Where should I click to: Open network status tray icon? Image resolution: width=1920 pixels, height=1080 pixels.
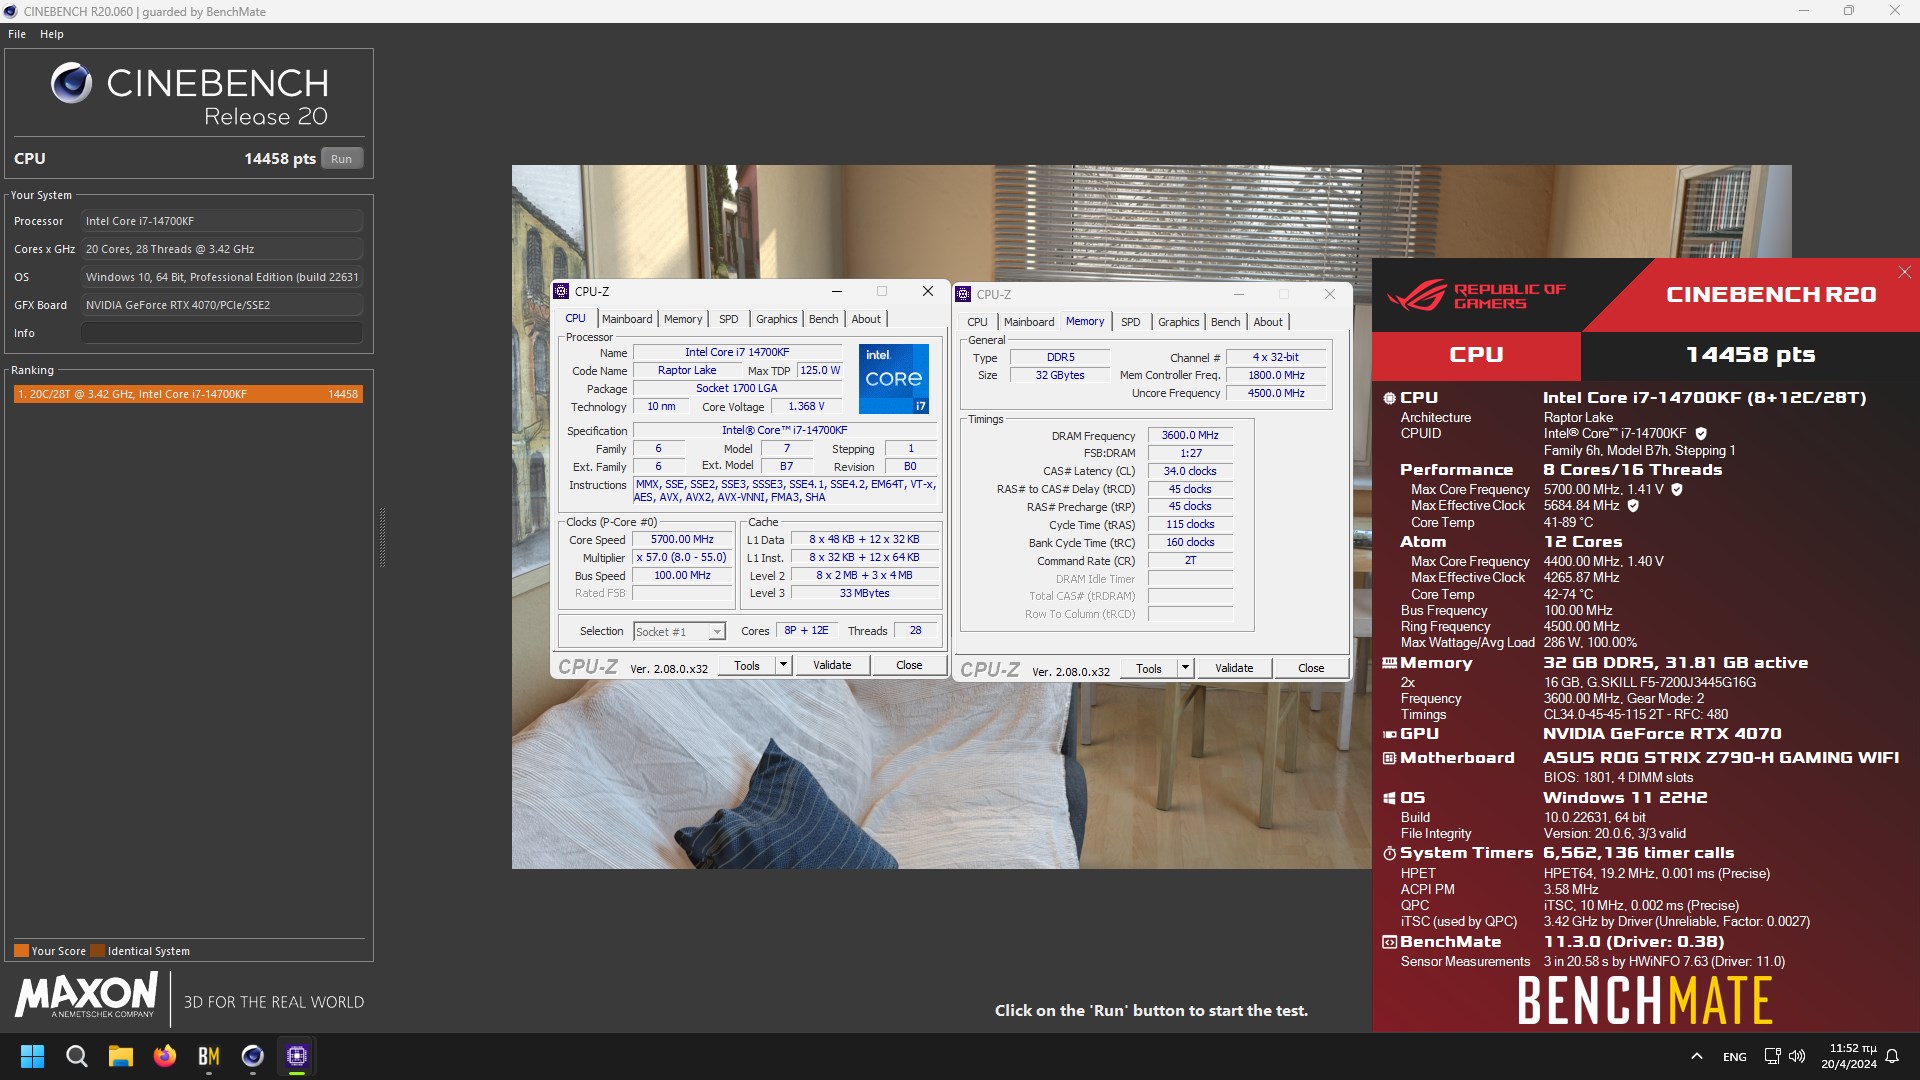coord(1772,1056)
